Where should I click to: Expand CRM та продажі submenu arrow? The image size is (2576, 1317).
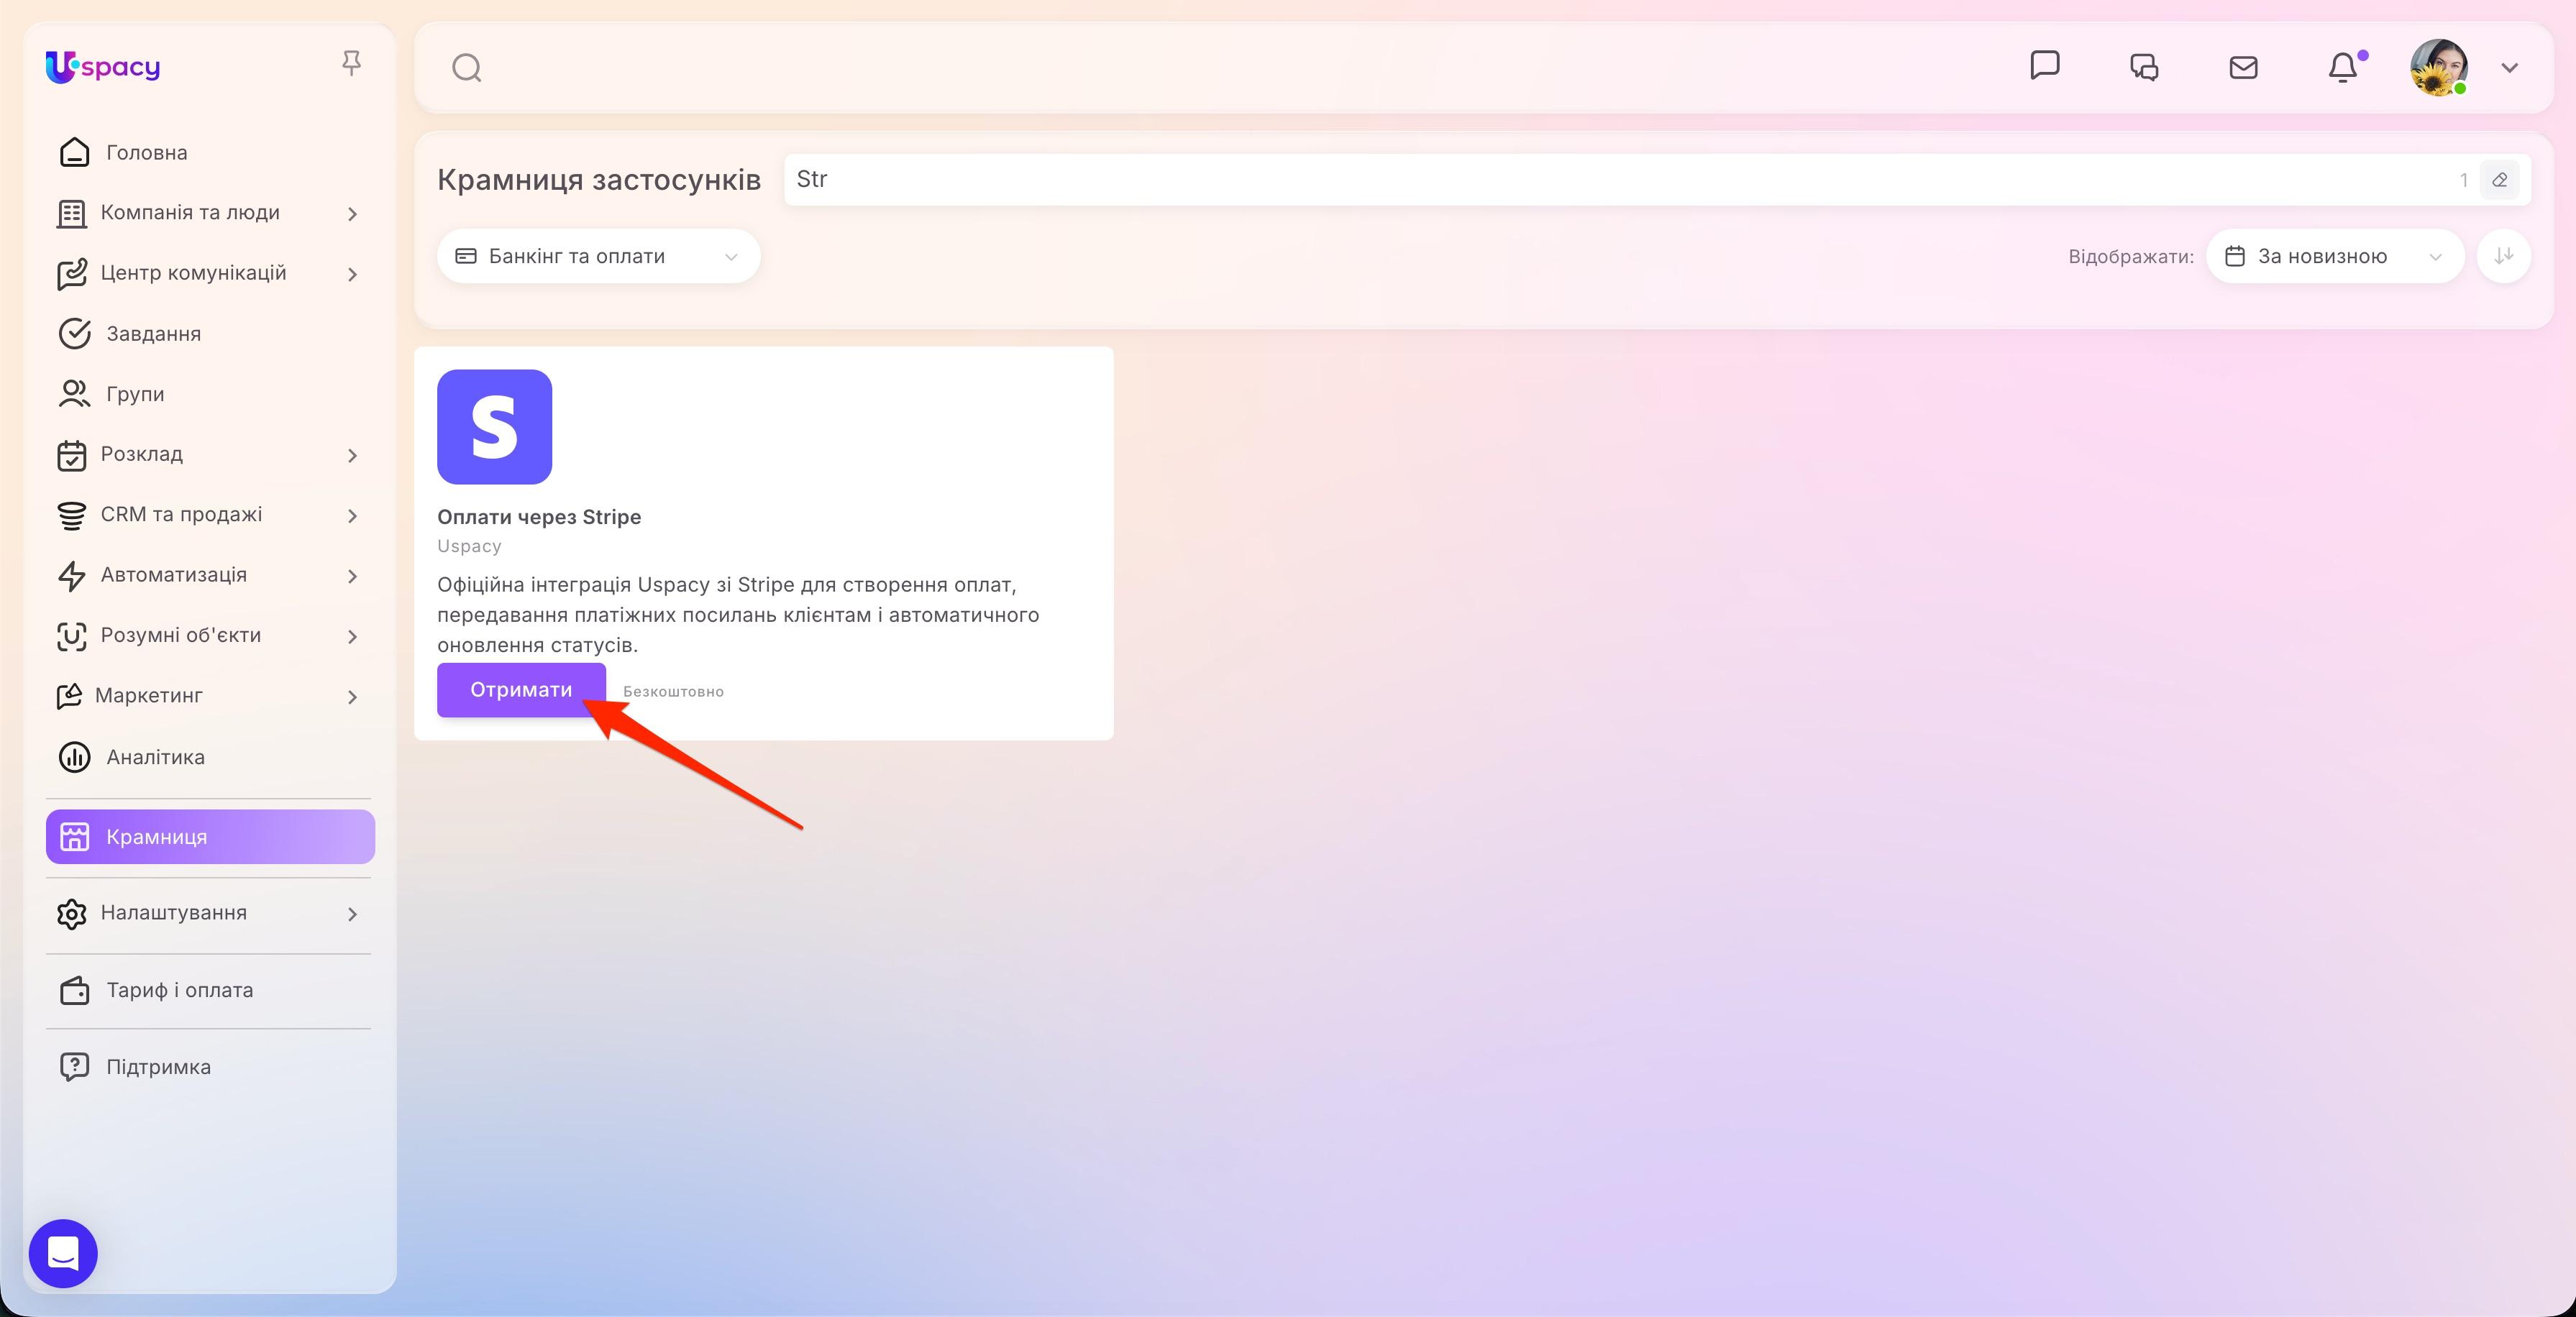tap(352, 516)
